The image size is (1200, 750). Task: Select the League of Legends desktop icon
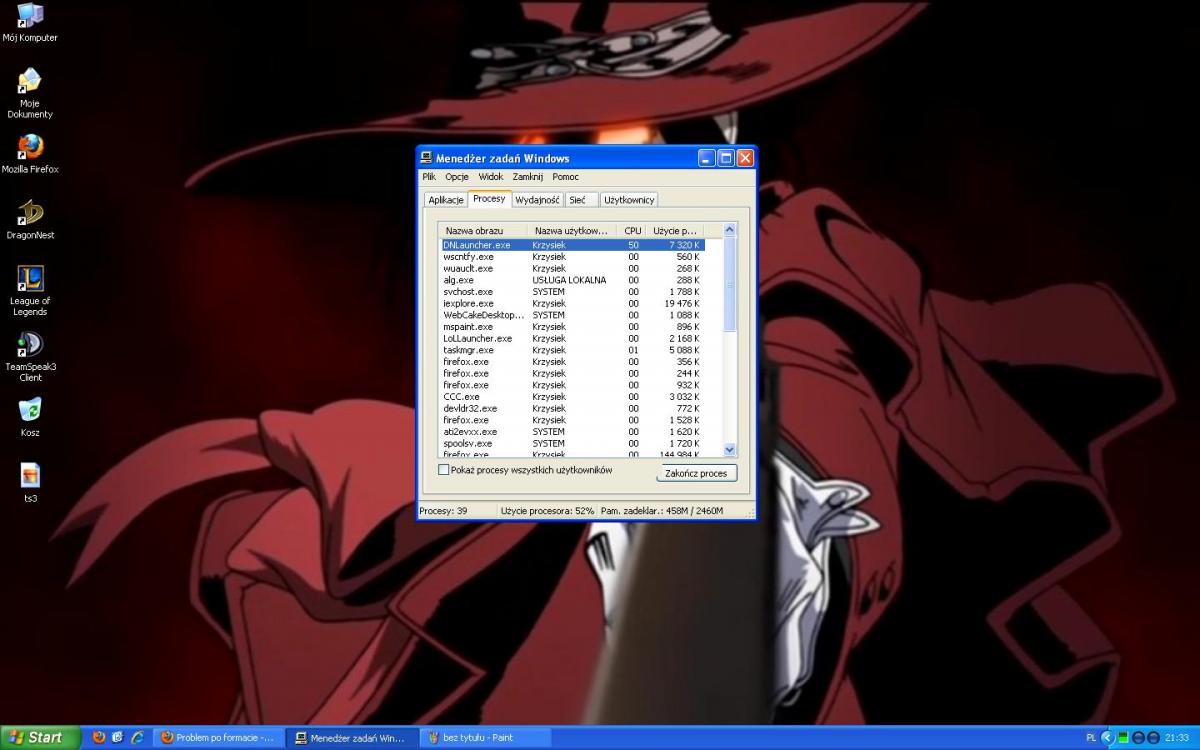(30, 291)
